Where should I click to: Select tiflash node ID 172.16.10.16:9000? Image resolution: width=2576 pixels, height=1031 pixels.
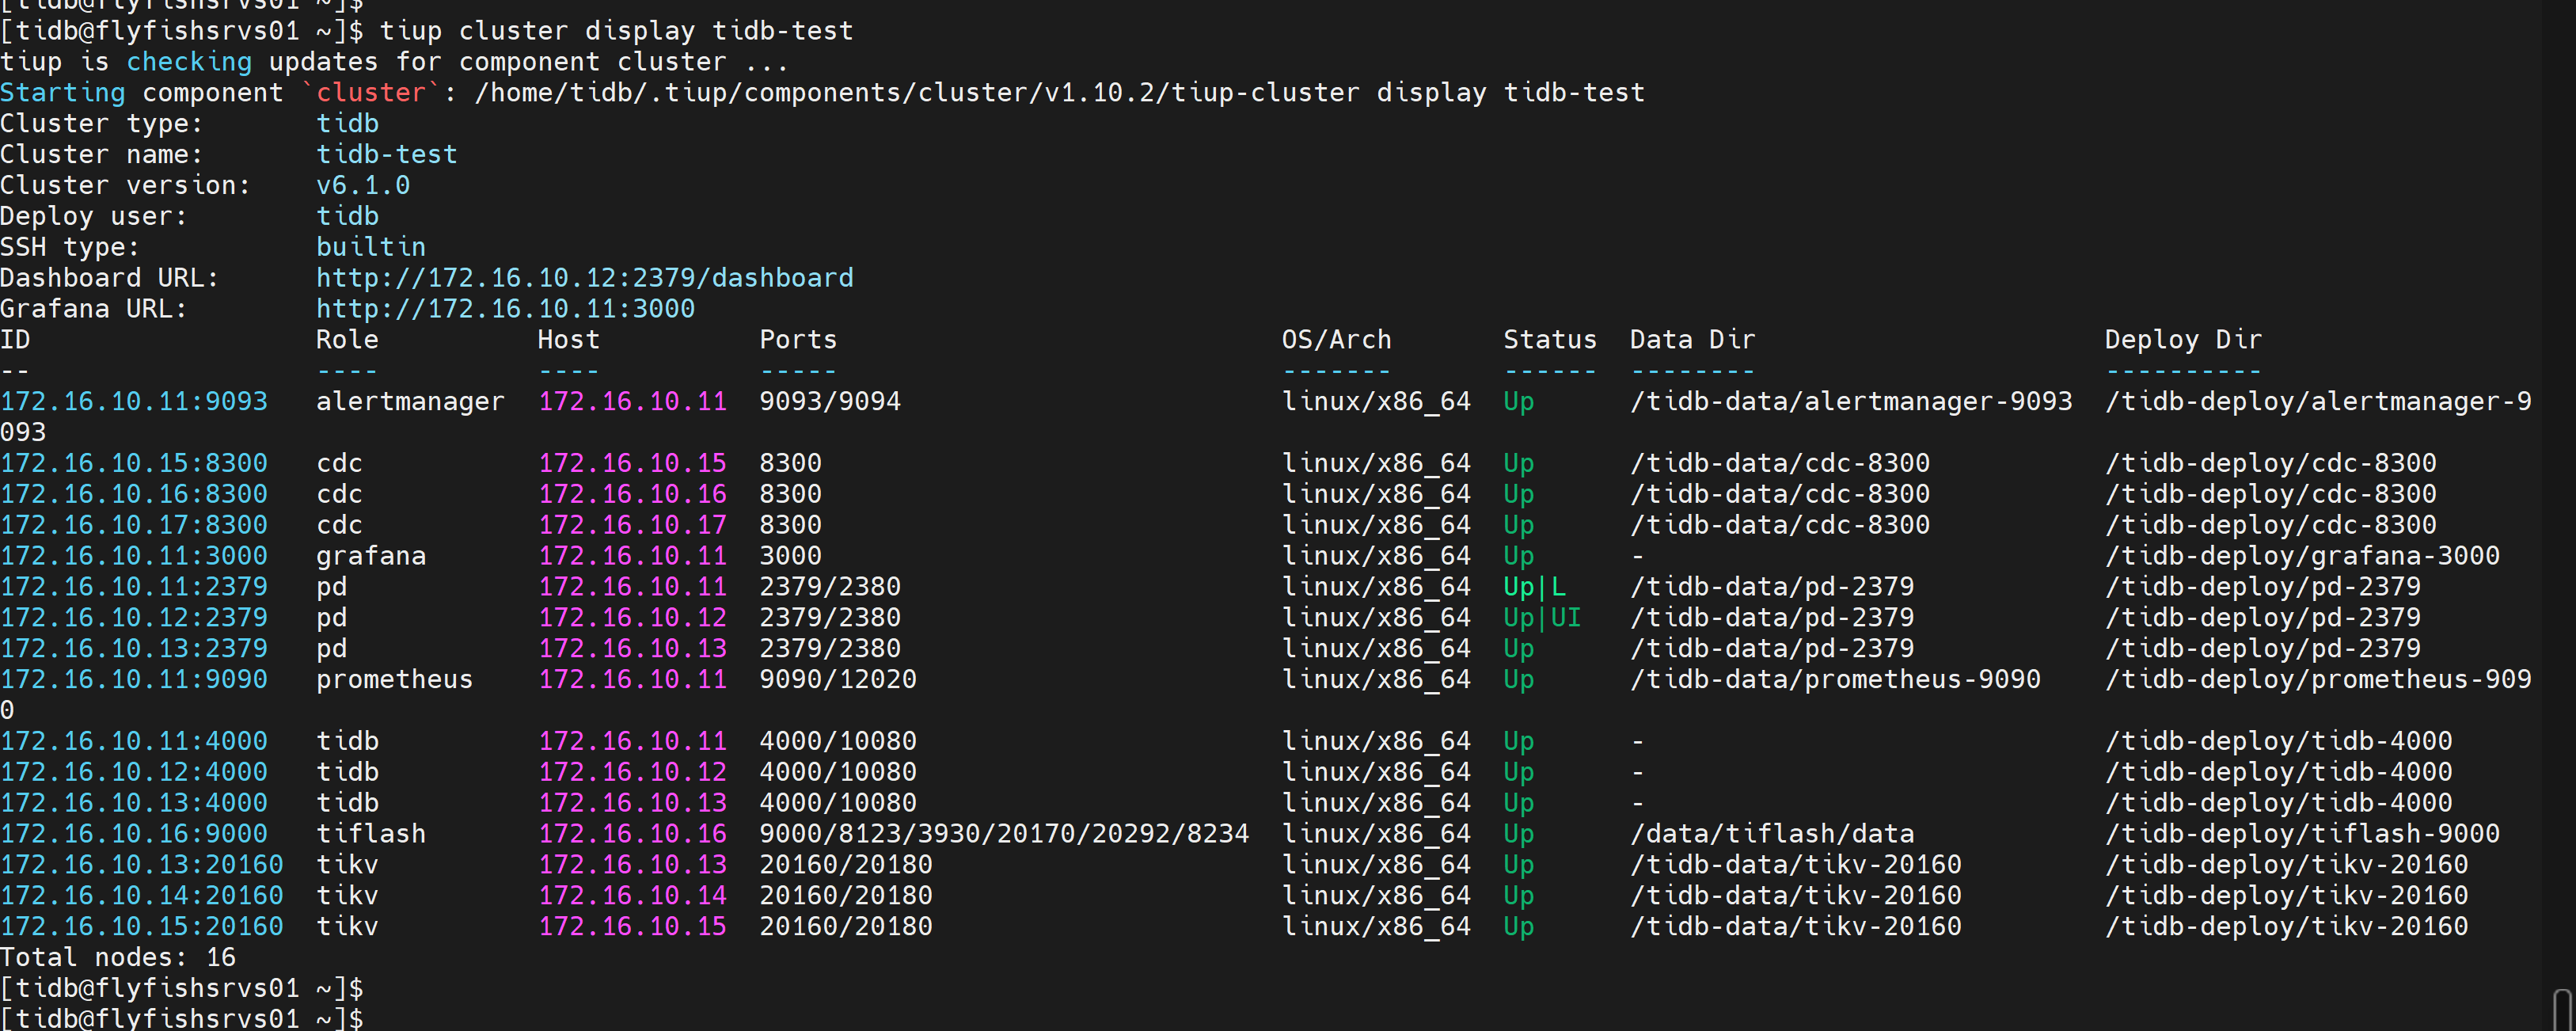point(134,834)
